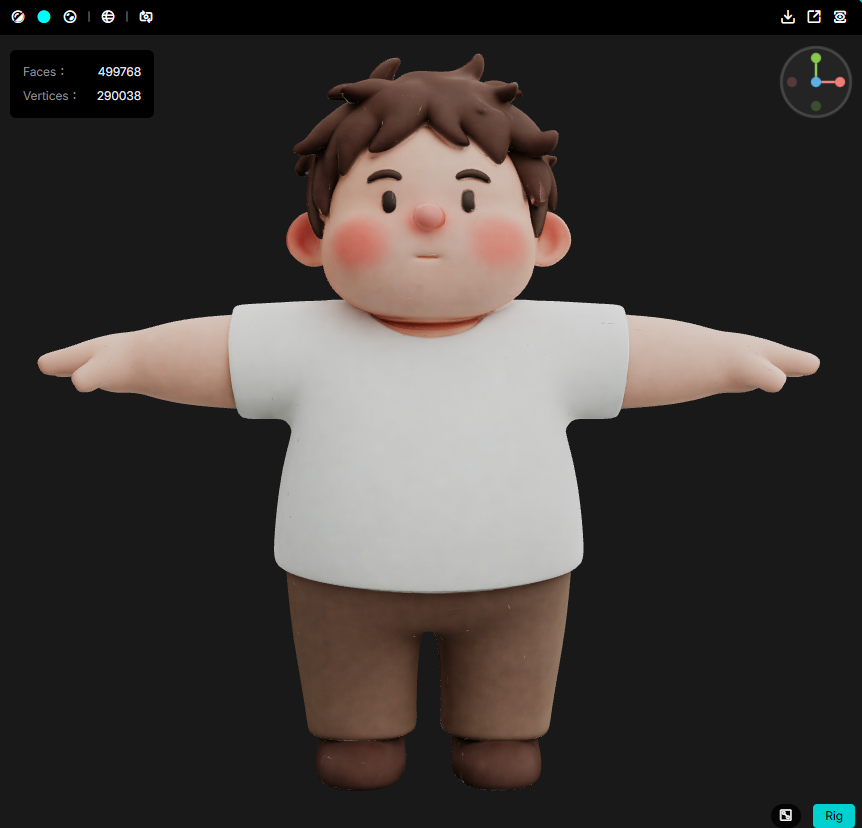Select the solid cyan circle view mode

tap(44, 16)
